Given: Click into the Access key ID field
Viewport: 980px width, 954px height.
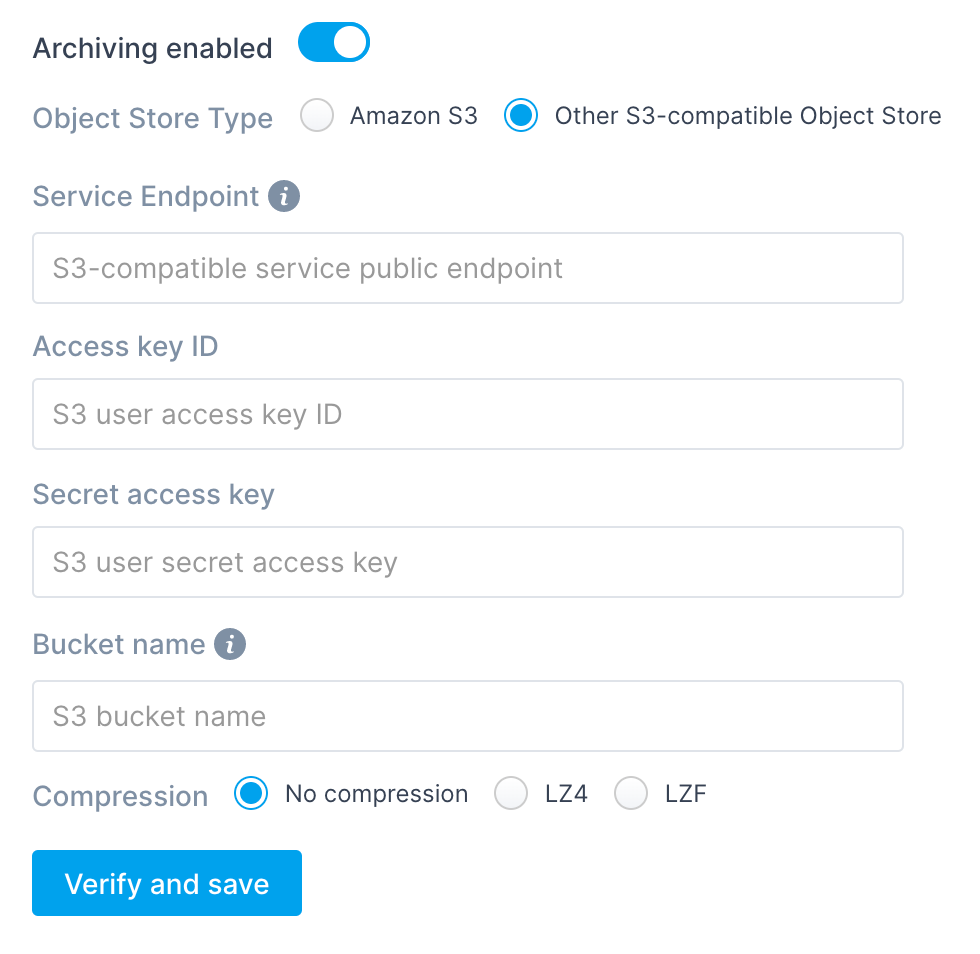Looking at the screenshot, I should (x=468, y=414).
